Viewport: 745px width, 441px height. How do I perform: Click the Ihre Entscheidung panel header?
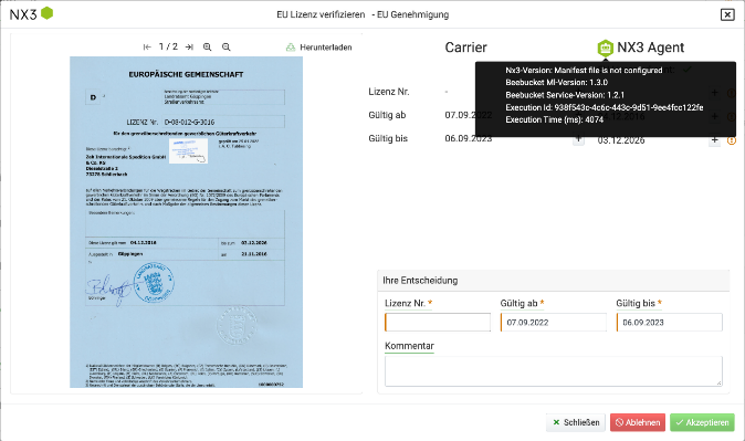pos(554,281)
